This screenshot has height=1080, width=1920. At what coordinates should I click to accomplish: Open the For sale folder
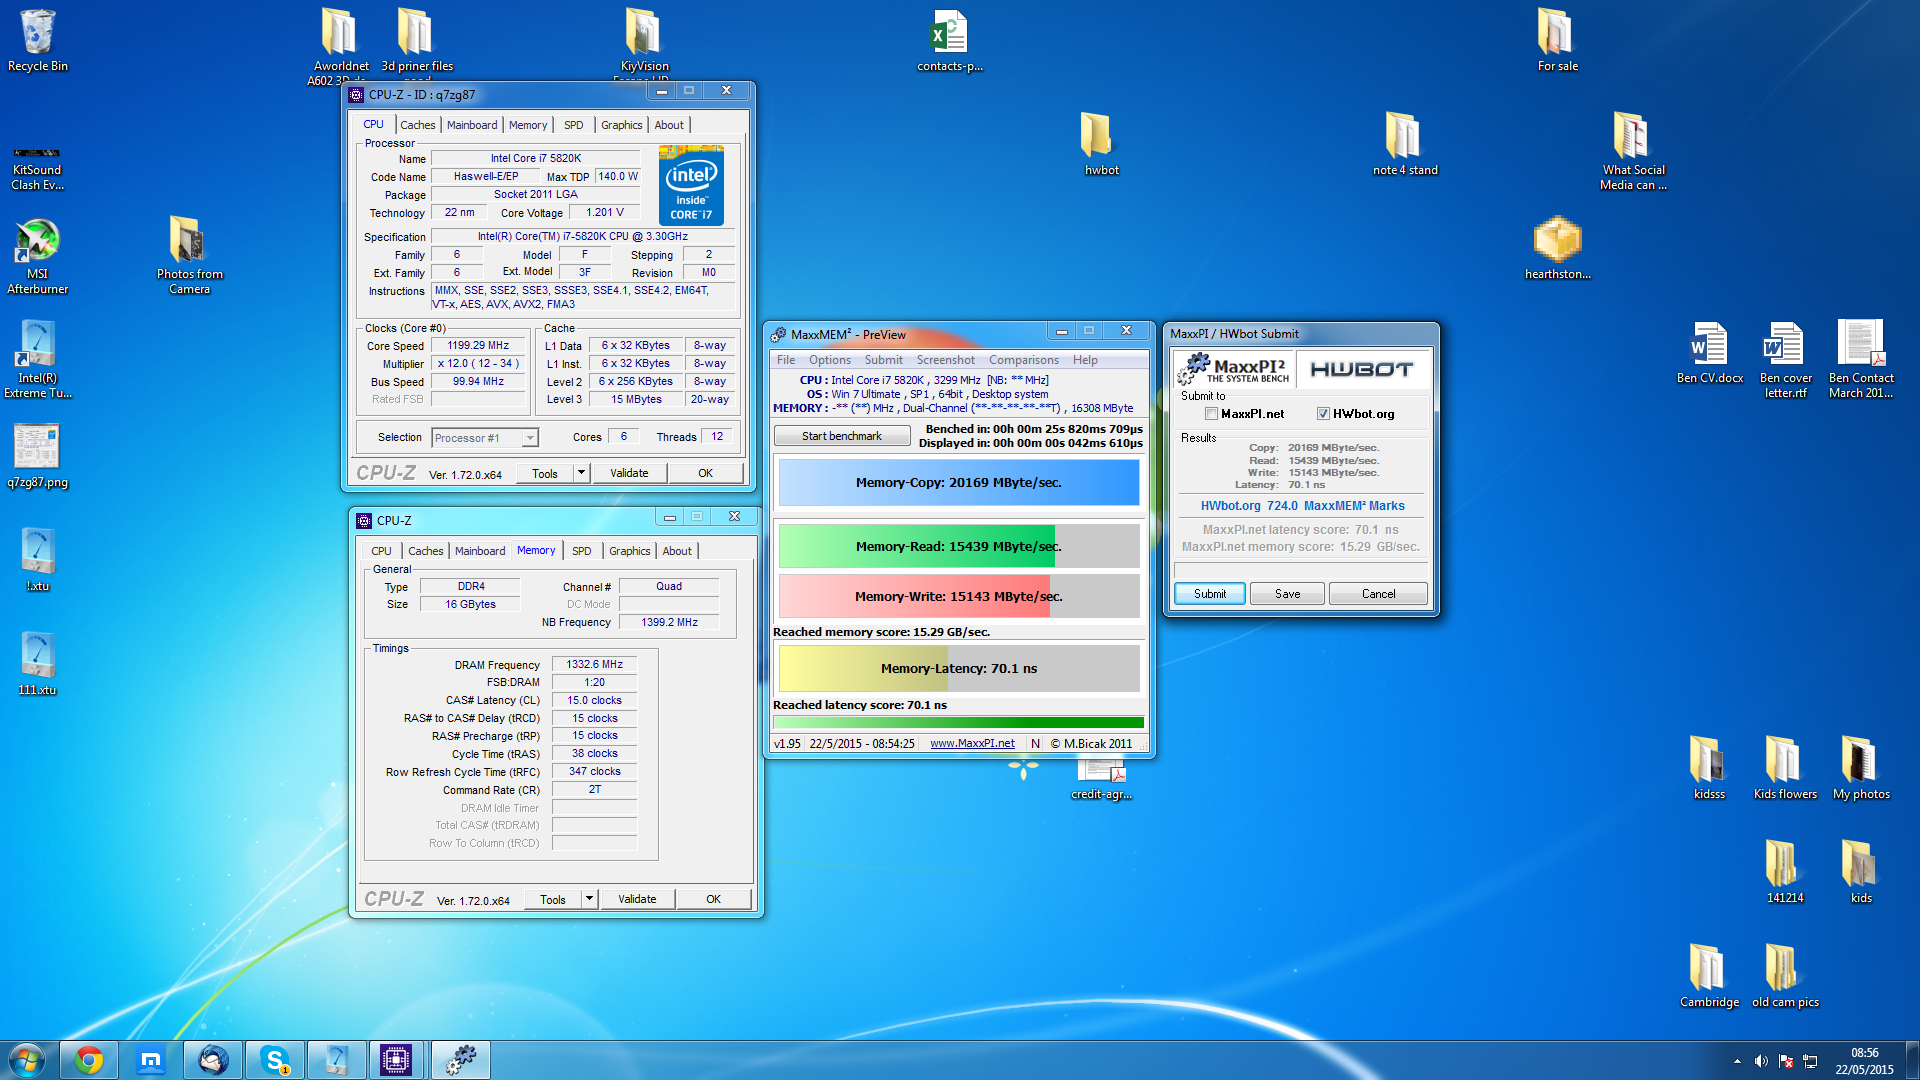click(x=1557, y=40)
